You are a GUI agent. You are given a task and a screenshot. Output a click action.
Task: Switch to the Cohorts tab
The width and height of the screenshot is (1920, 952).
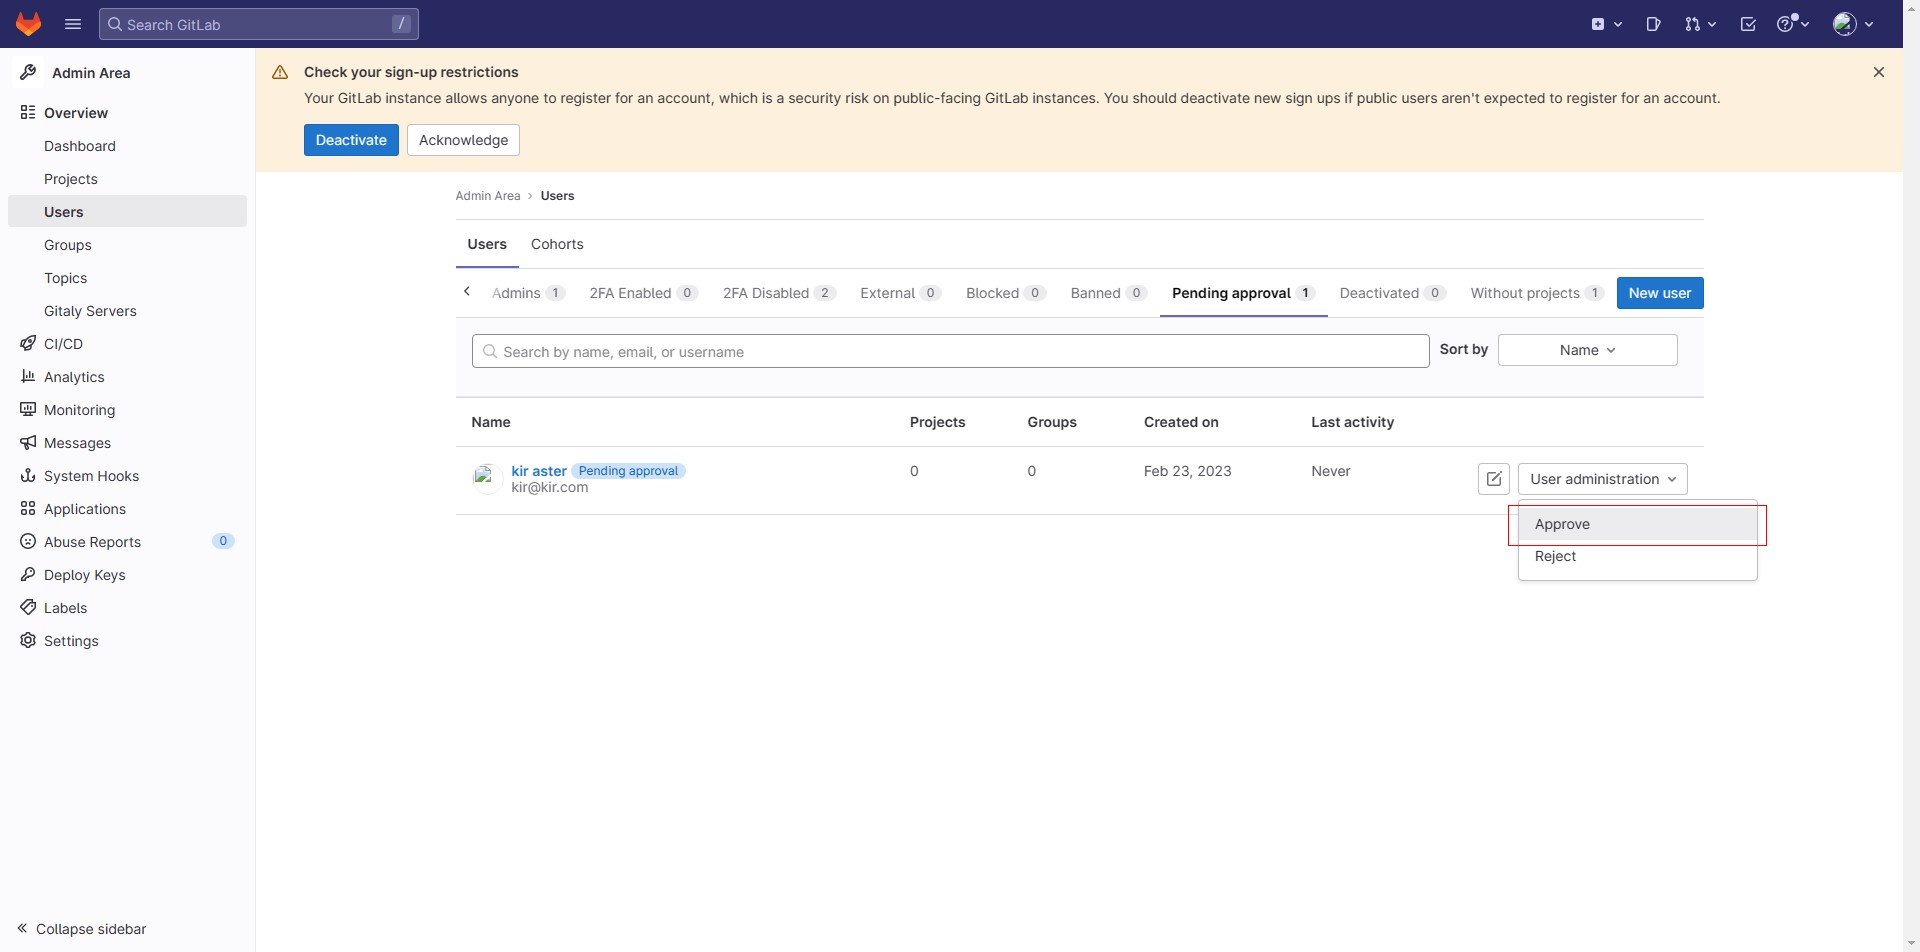pyautogui.click(x=557, y=244)
